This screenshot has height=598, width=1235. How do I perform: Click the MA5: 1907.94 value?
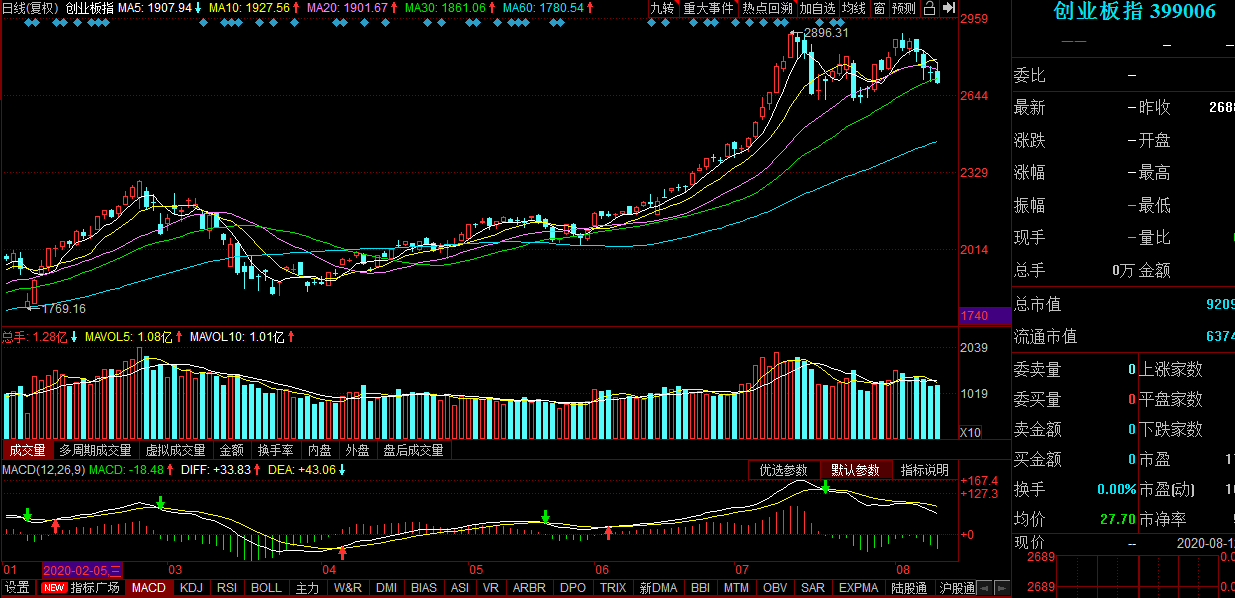coord(155,8)
